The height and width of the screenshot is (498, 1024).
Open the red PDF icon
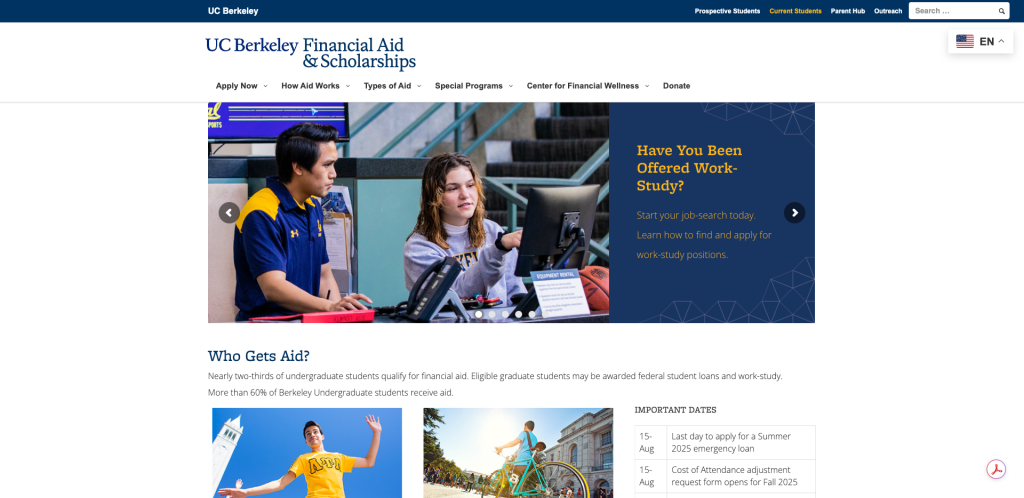click(996, 470)
